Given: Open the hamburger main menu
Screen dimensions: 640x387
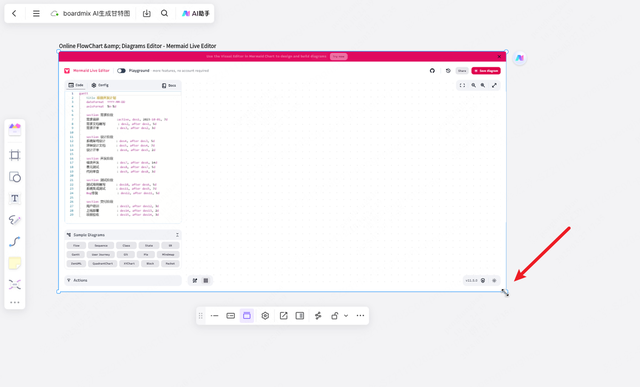Looking at the screenshot, I should [36, 13].
